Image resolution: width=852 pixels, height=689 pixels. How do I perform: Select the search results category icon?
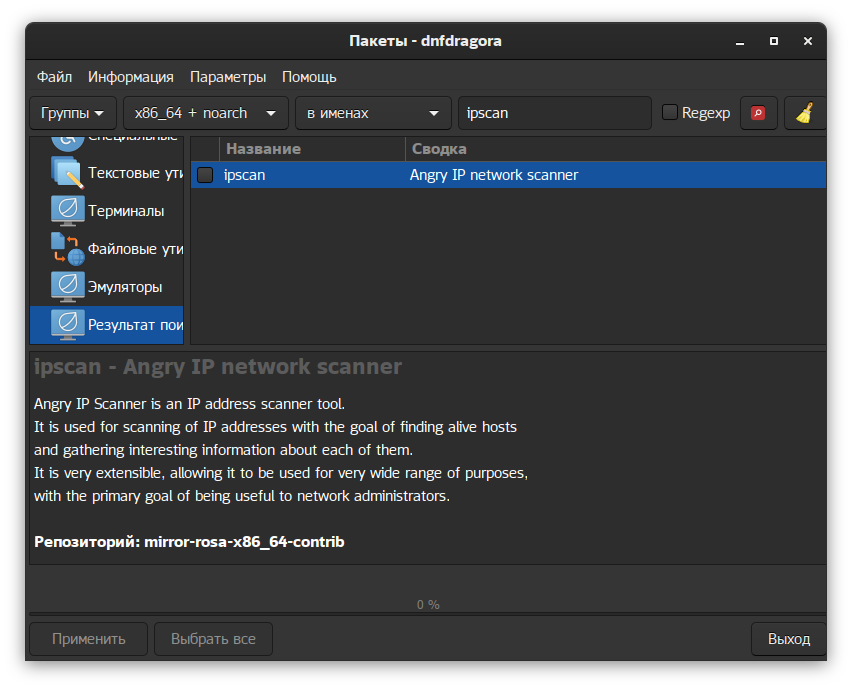point(67,325)
